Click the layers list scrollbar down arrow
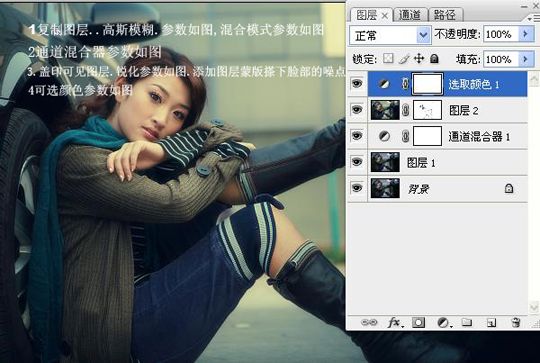 533,306
